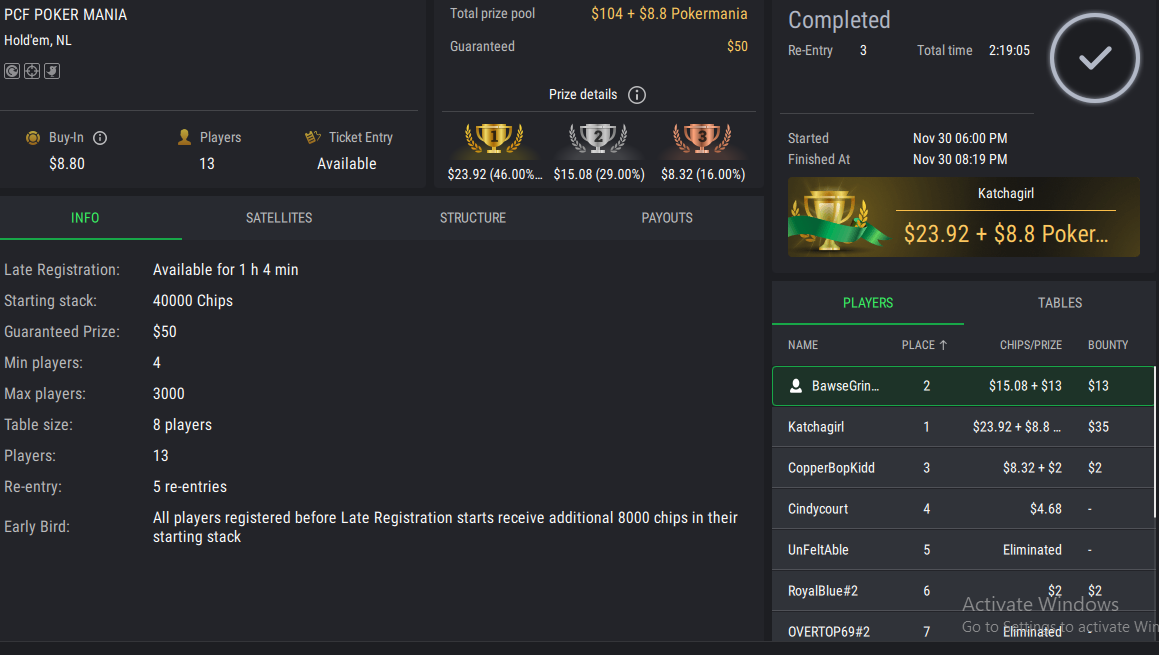The width and height of the screenshot is (1159, 655).
Task: Open the Buy-In info icon
Action: click(100, 138)
